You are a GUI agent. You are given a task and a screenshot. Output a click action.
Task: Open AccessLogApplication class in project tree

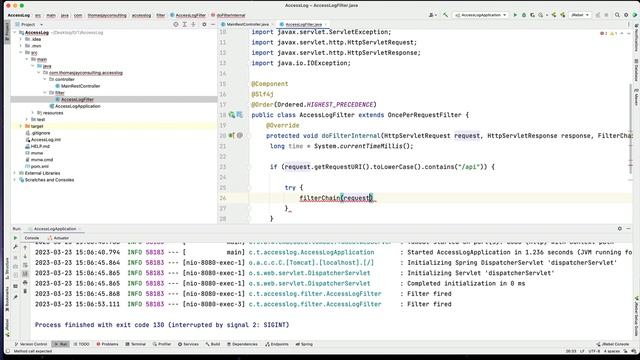click(78, 106)
